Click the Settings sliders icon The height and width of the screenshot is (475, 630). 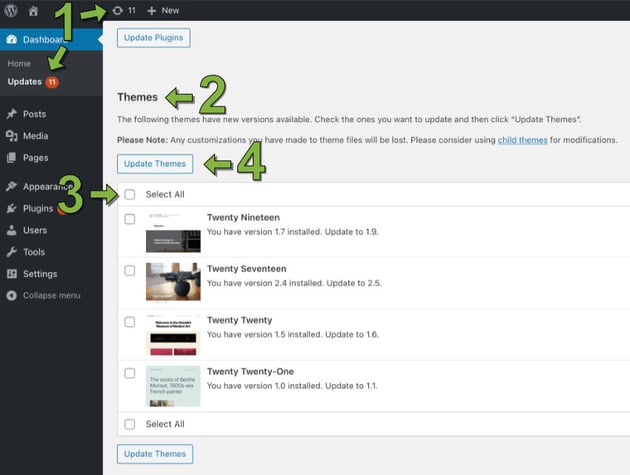pos(12,274)
